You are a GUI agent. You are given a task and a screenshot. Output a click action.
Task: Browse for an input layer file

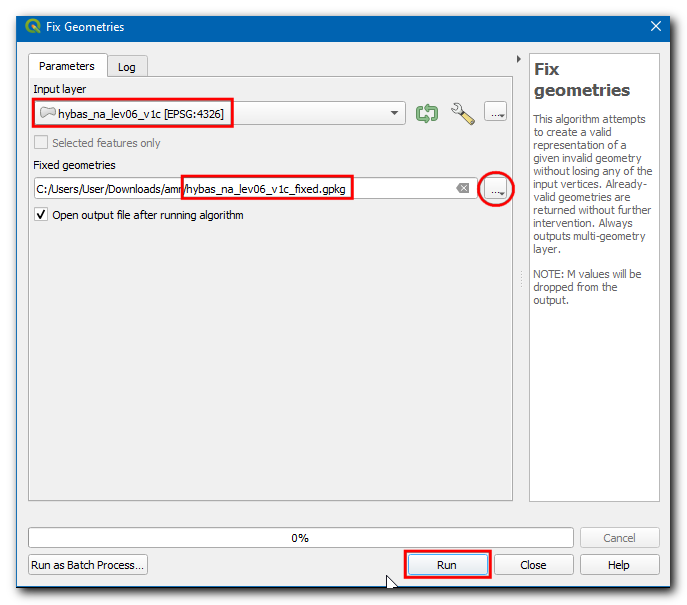[496, 112]
